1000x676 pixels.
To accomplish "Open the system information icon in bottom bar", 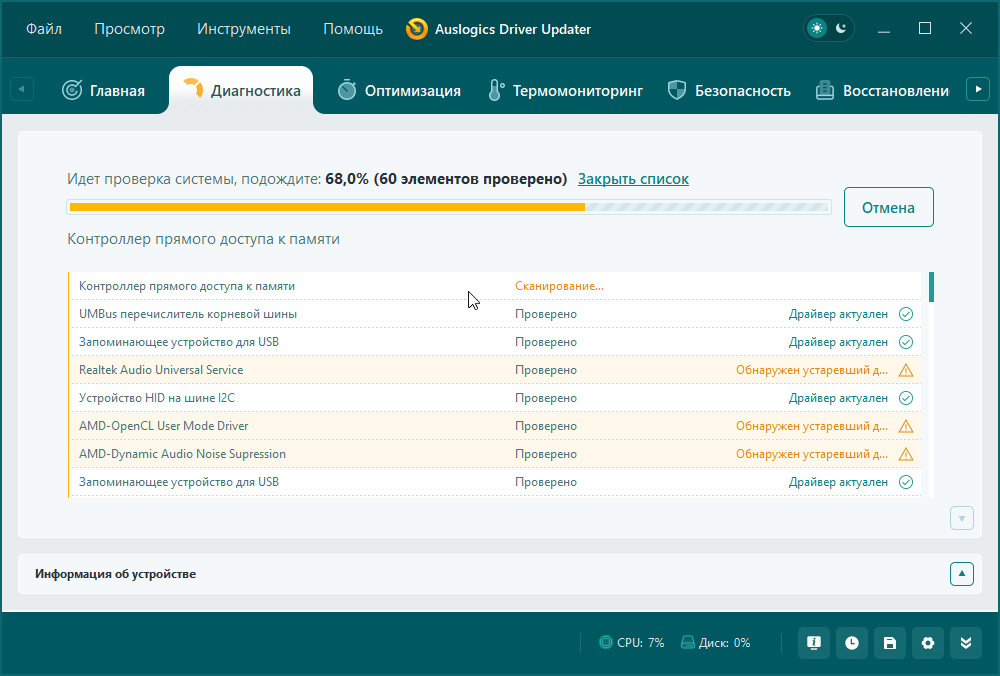I will 814,643.
